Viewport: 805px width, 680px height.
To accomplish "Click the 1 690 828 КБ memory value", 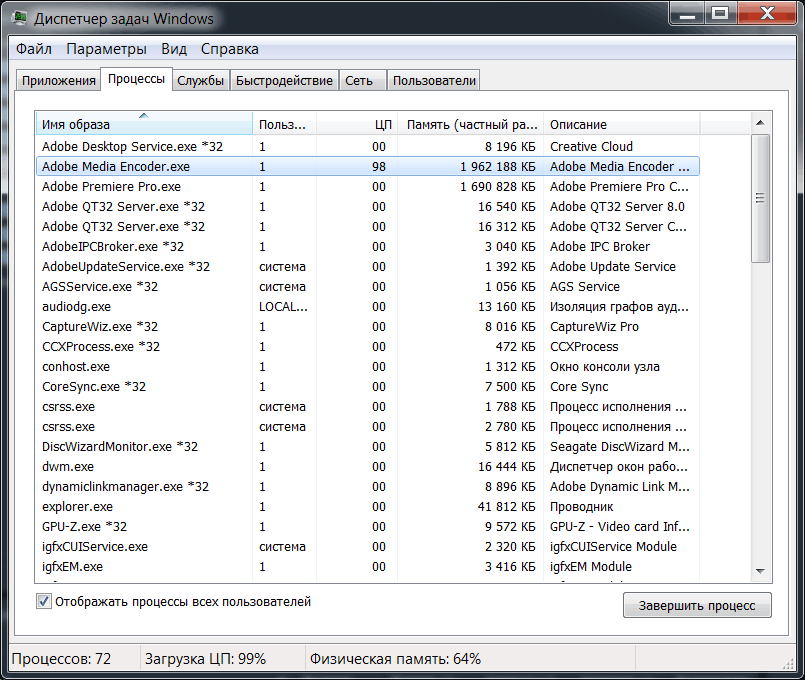I will coord(497,186).
